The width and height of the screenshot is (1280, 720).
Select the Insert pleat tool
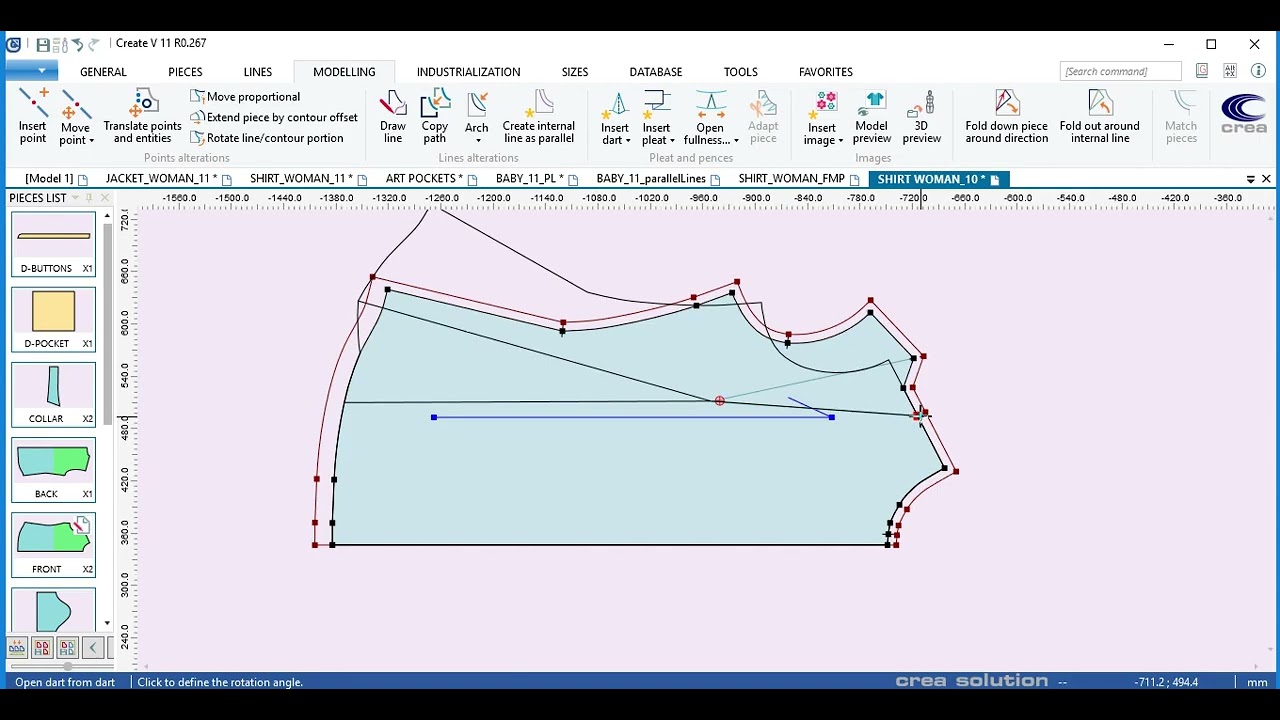(x=657, y=117)
